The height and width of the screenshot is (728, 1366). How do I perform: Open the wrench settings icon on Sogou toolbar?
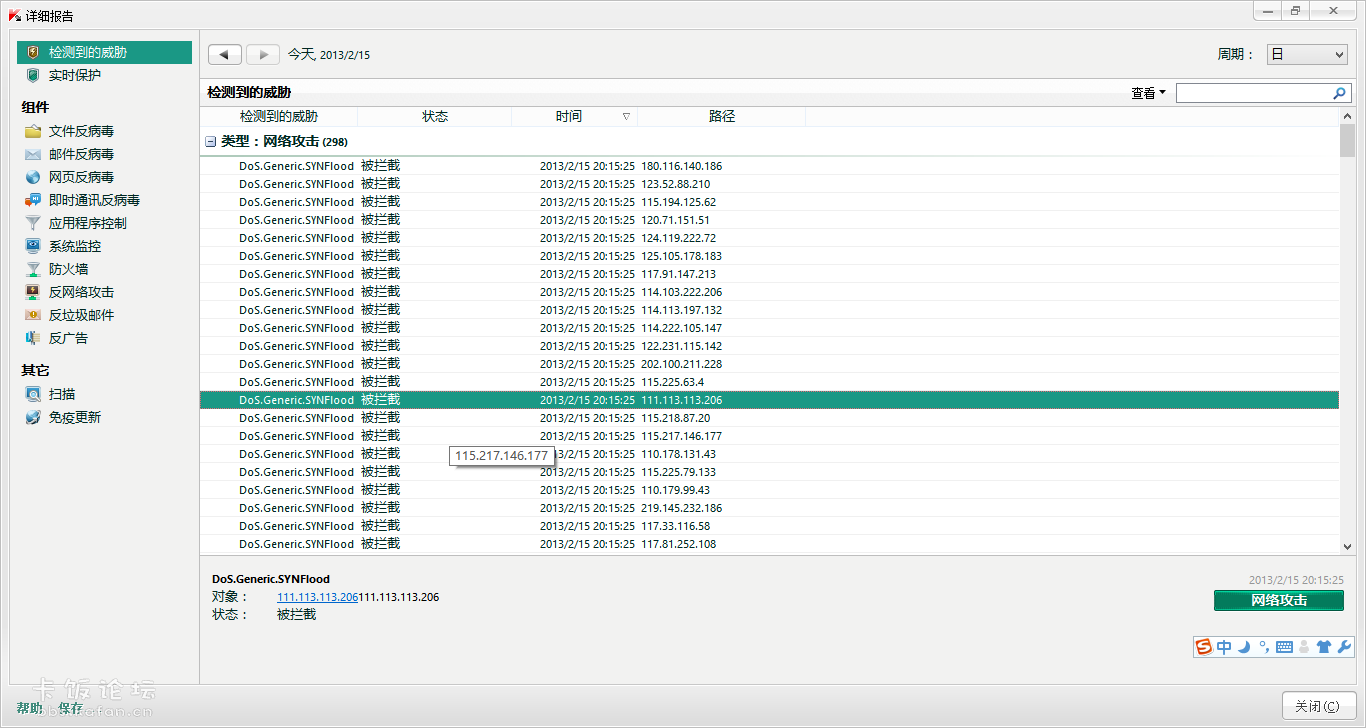tap(1344, 647)
